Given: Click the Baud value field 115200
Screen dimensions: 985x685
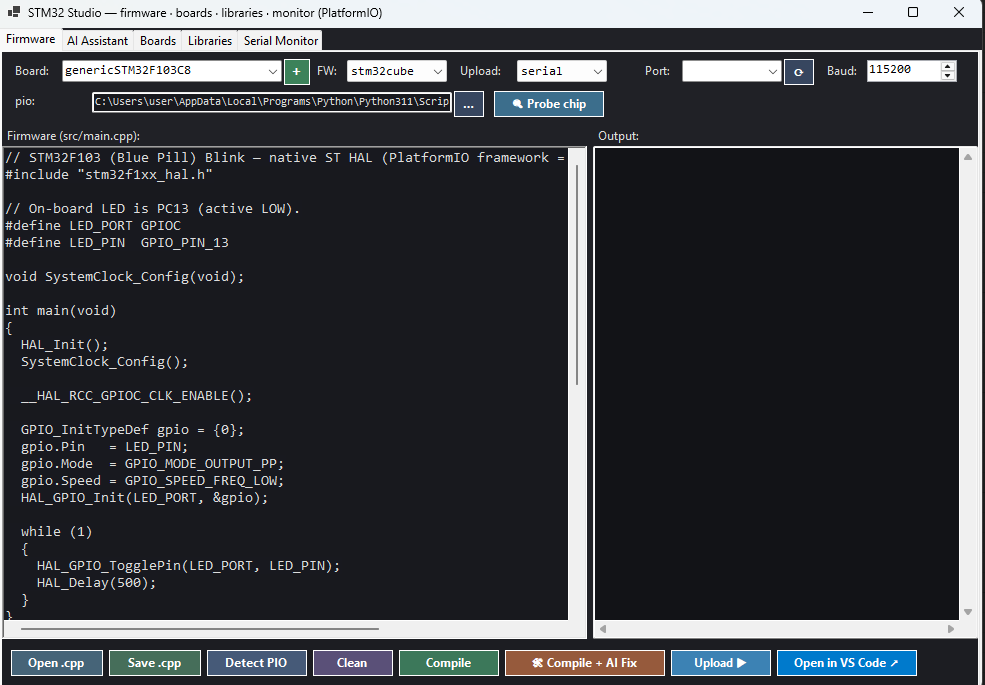Looking at the screenshot, I should tap(903, 70).
